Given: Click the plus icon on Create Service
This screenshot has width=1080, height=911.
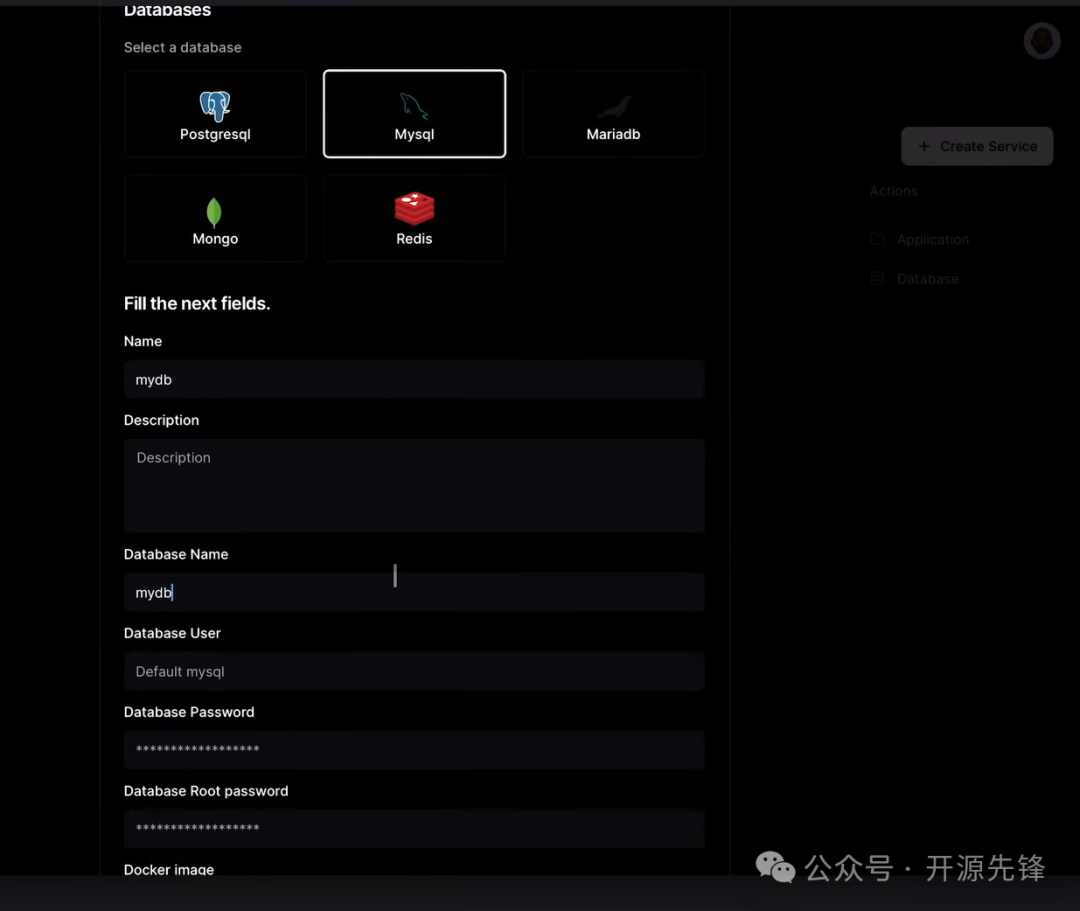Looking at the screenshot, I should pos(924,146).
